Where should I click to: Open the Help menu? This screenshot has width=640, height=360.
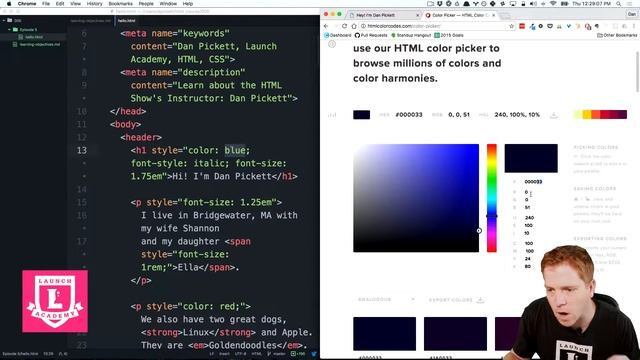click(x=188, y=4)
